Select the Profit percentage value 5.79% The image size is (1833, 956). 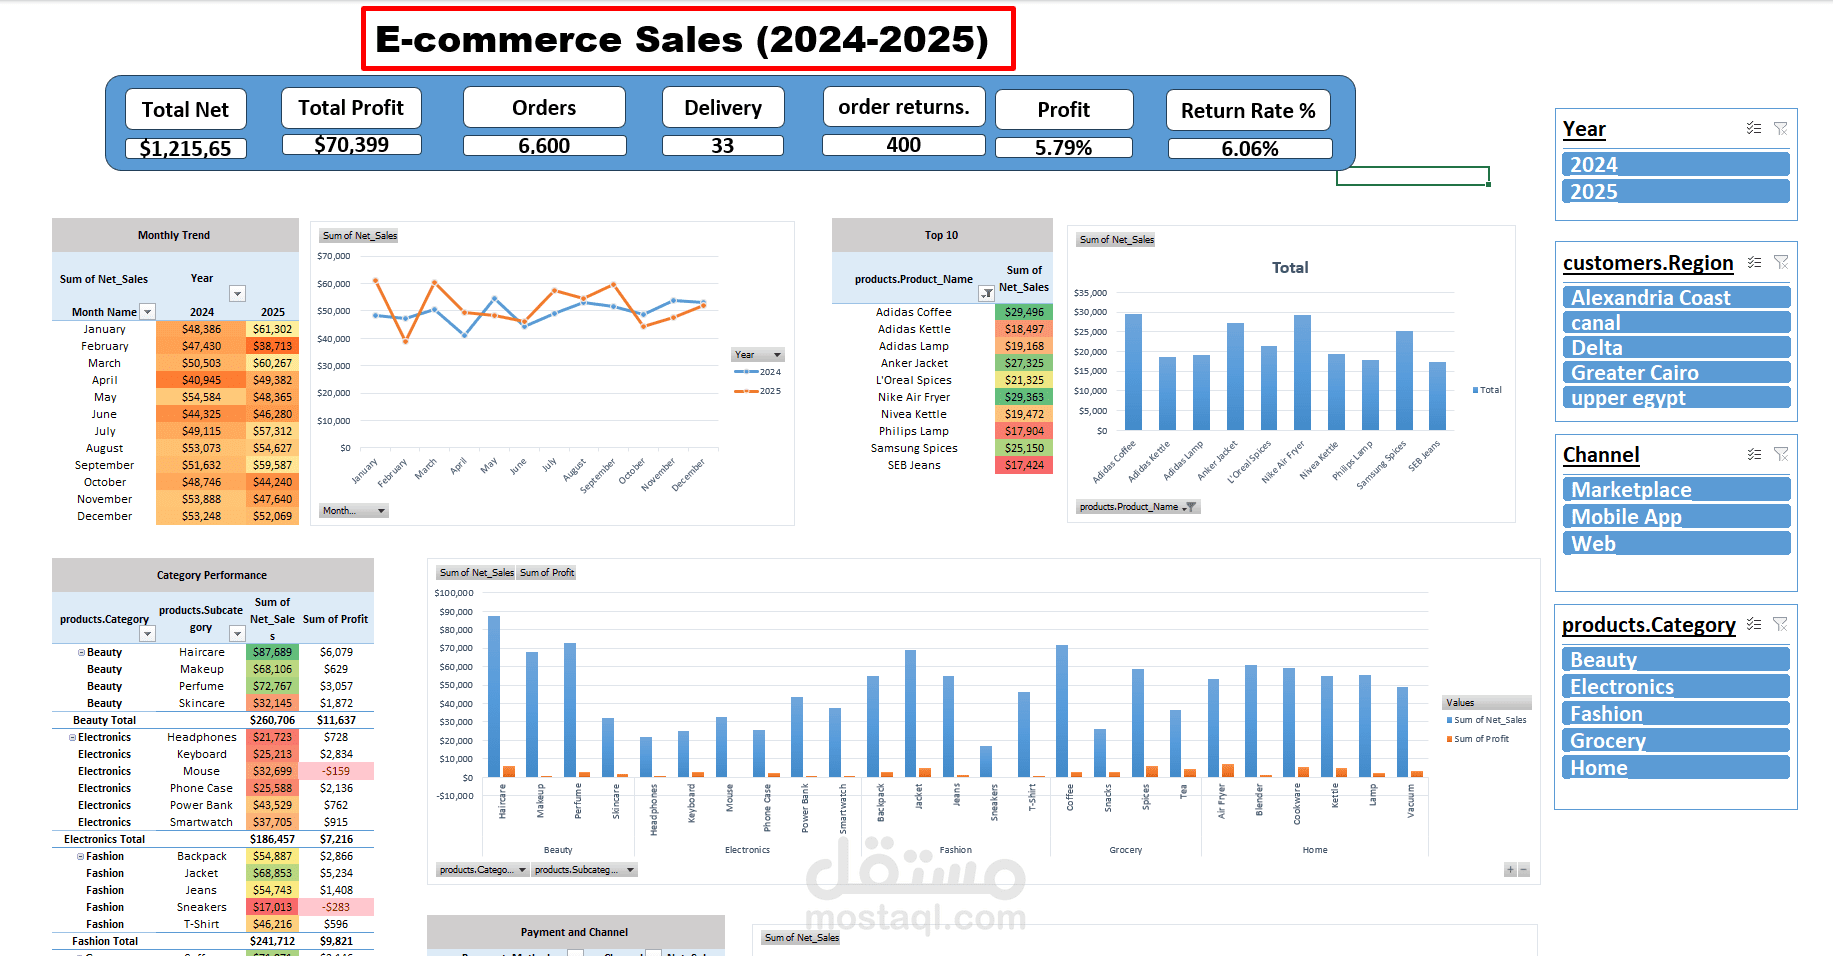coord(1064,148)
